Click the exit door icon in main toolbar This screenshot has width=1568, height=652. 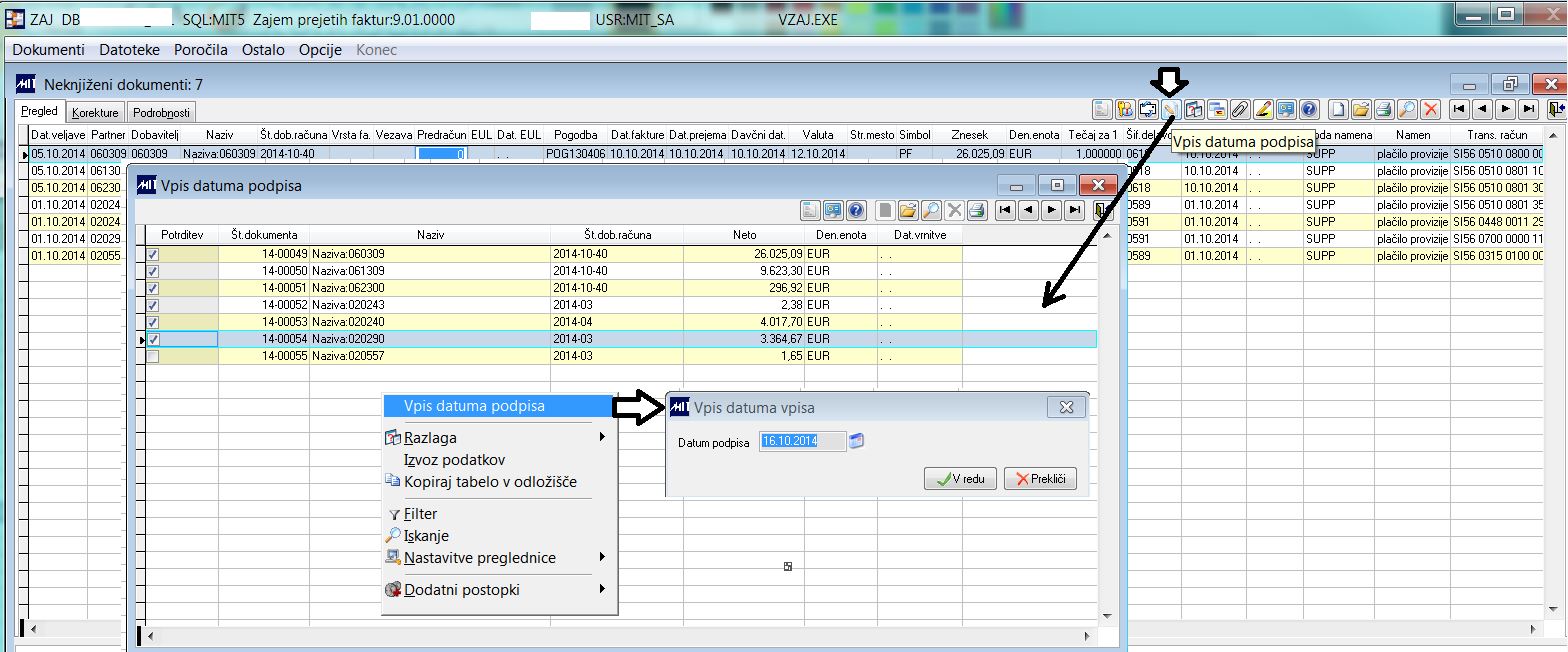click(1557, 109)
